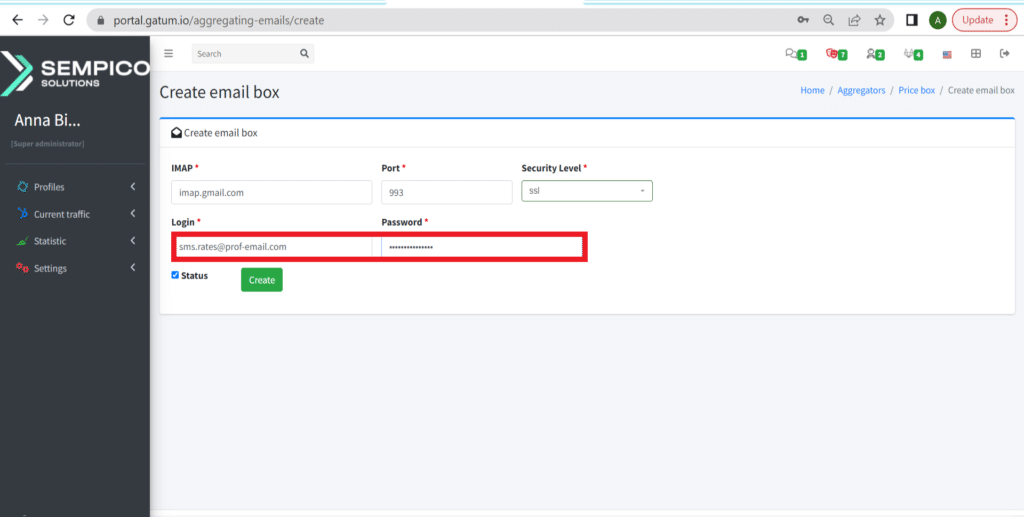Screen dimensions: 1024x517
Task: Click the browser back arrow
Action: [x=18, y=20]
